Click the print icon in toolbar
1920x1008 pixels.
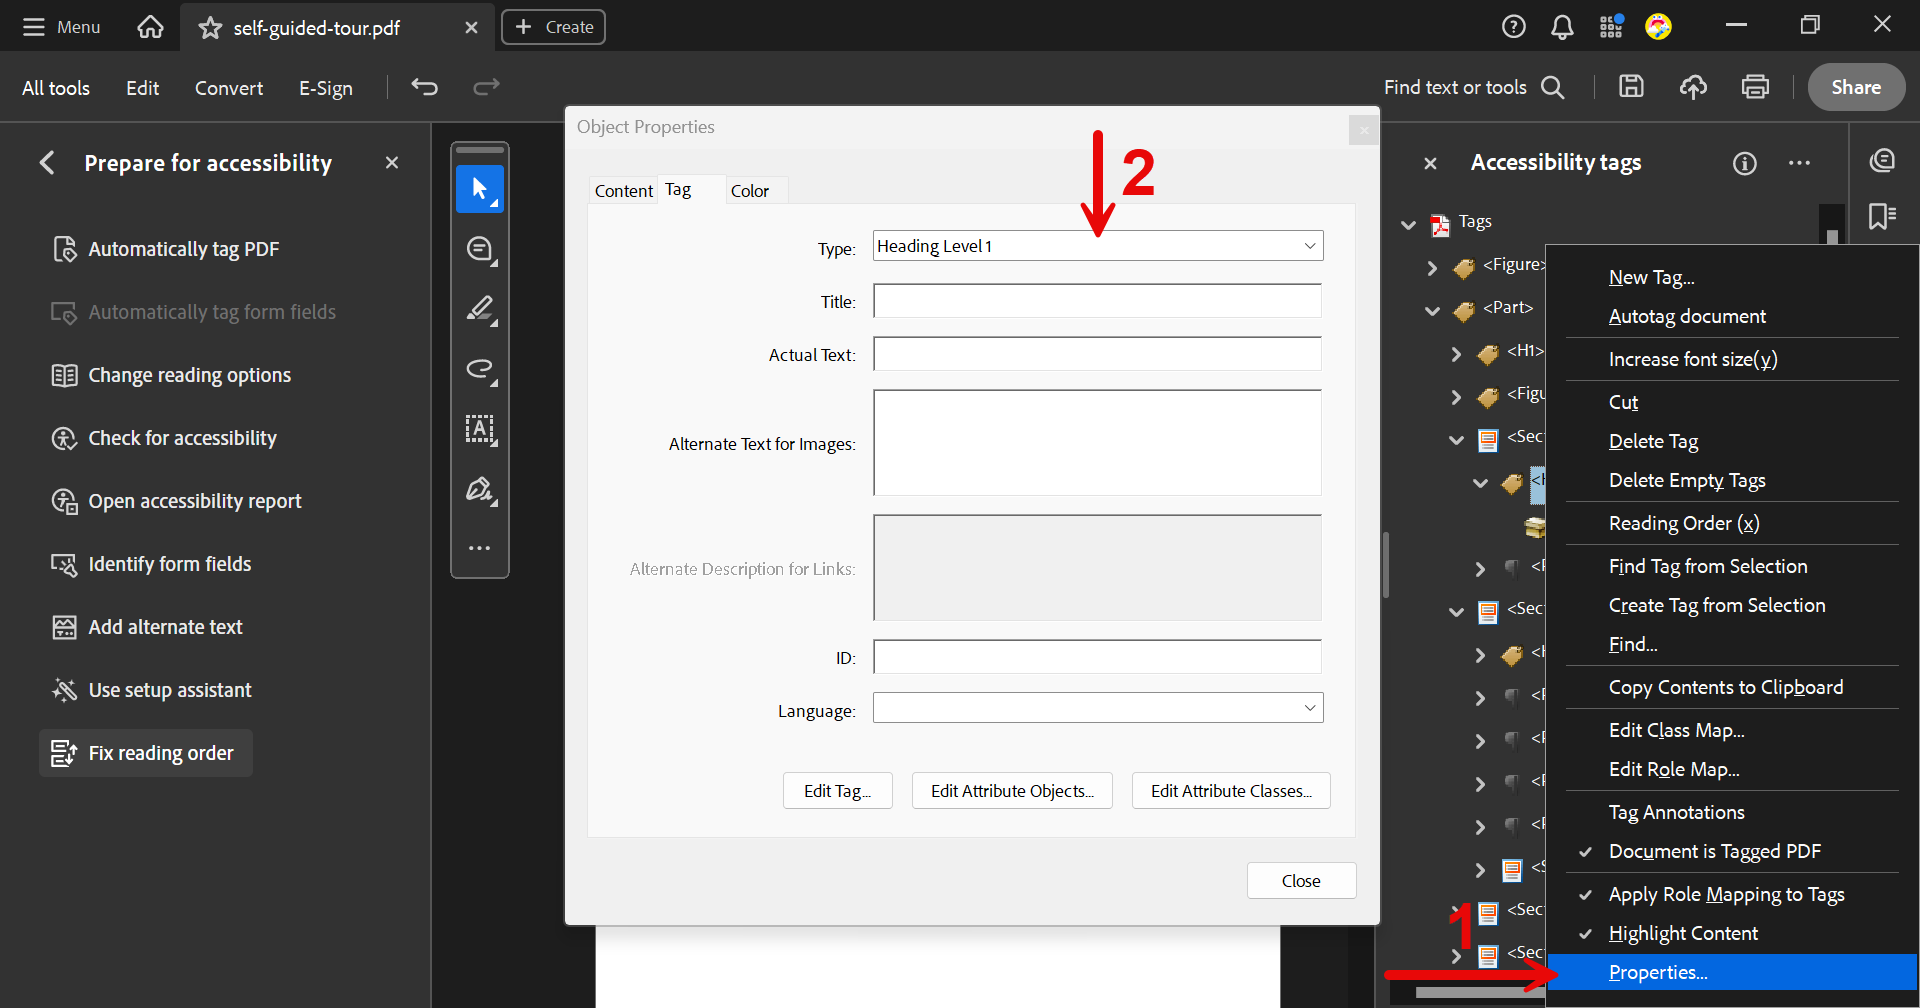1755,87
